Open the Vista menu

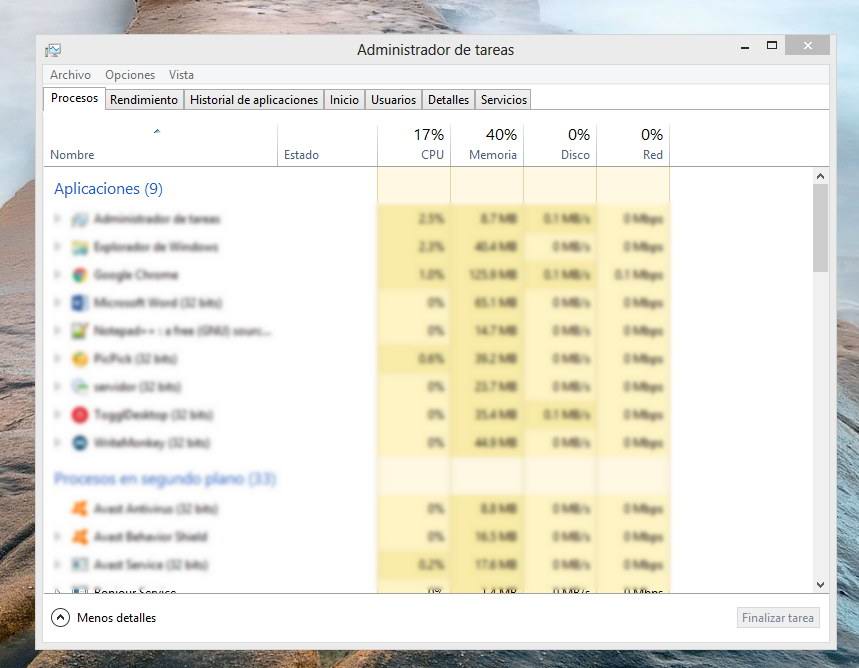tap(181, 75)
